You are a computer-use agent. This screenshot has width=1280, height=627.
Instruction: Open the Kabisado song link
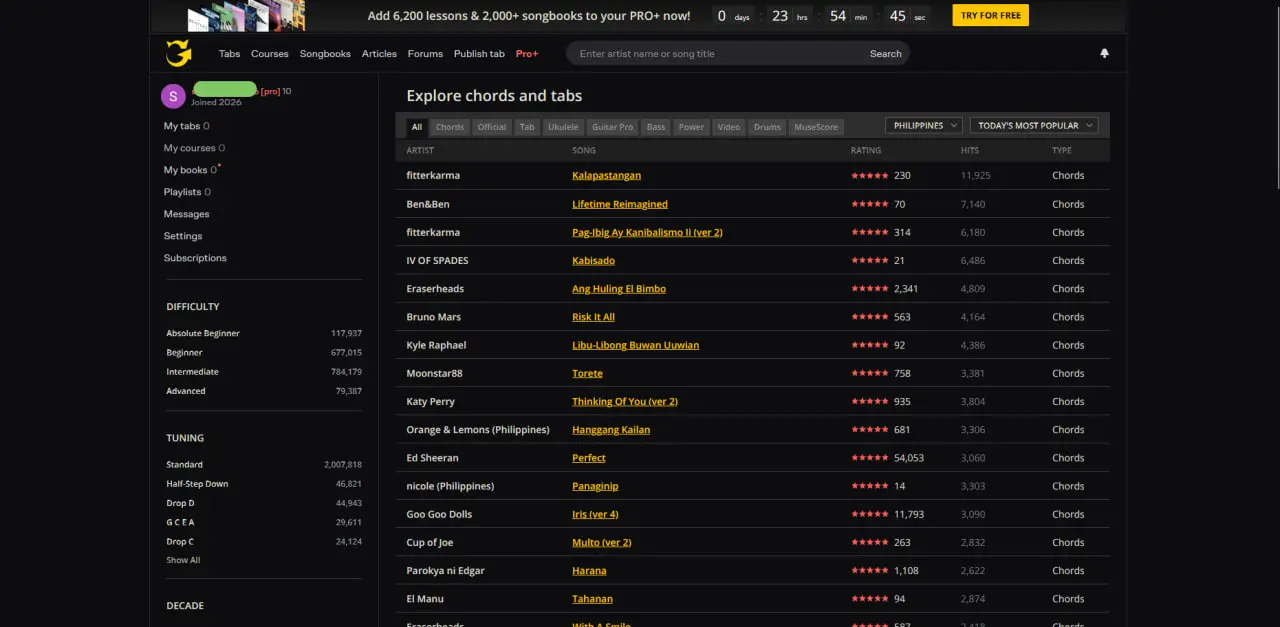click(x=593, y=260)
